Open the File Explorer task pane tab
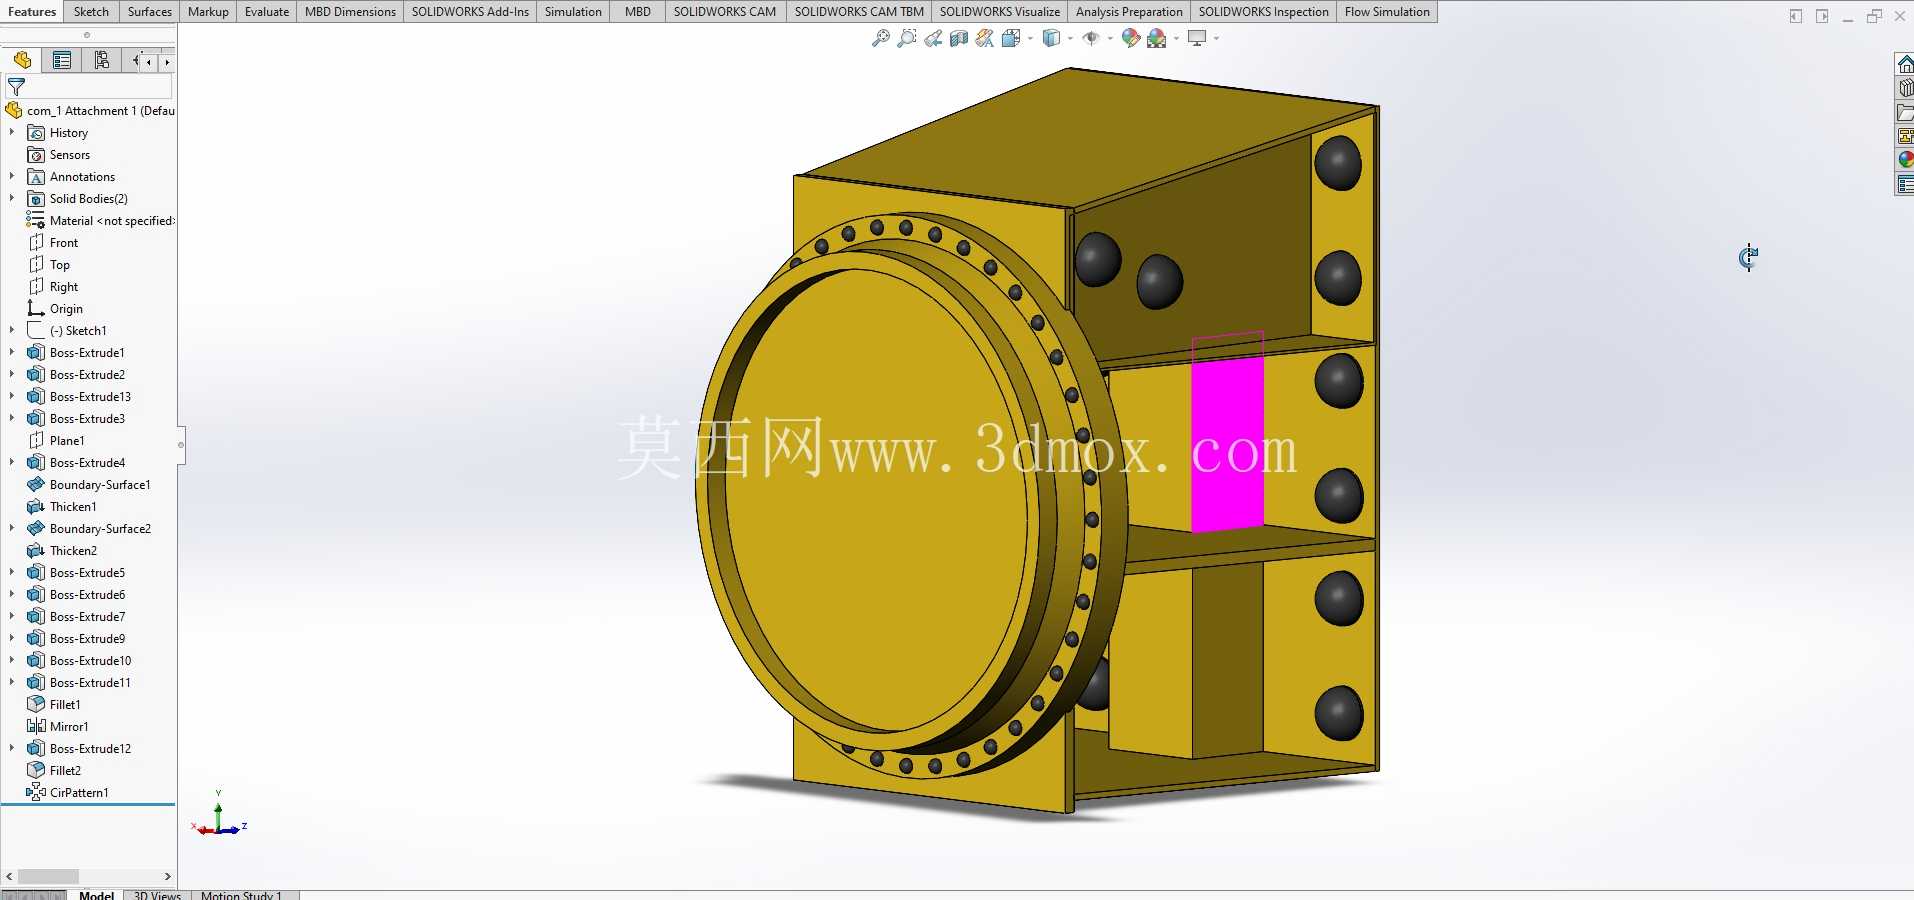The height and width of the screenshot is (900, 1914). tap(1905, 112)
